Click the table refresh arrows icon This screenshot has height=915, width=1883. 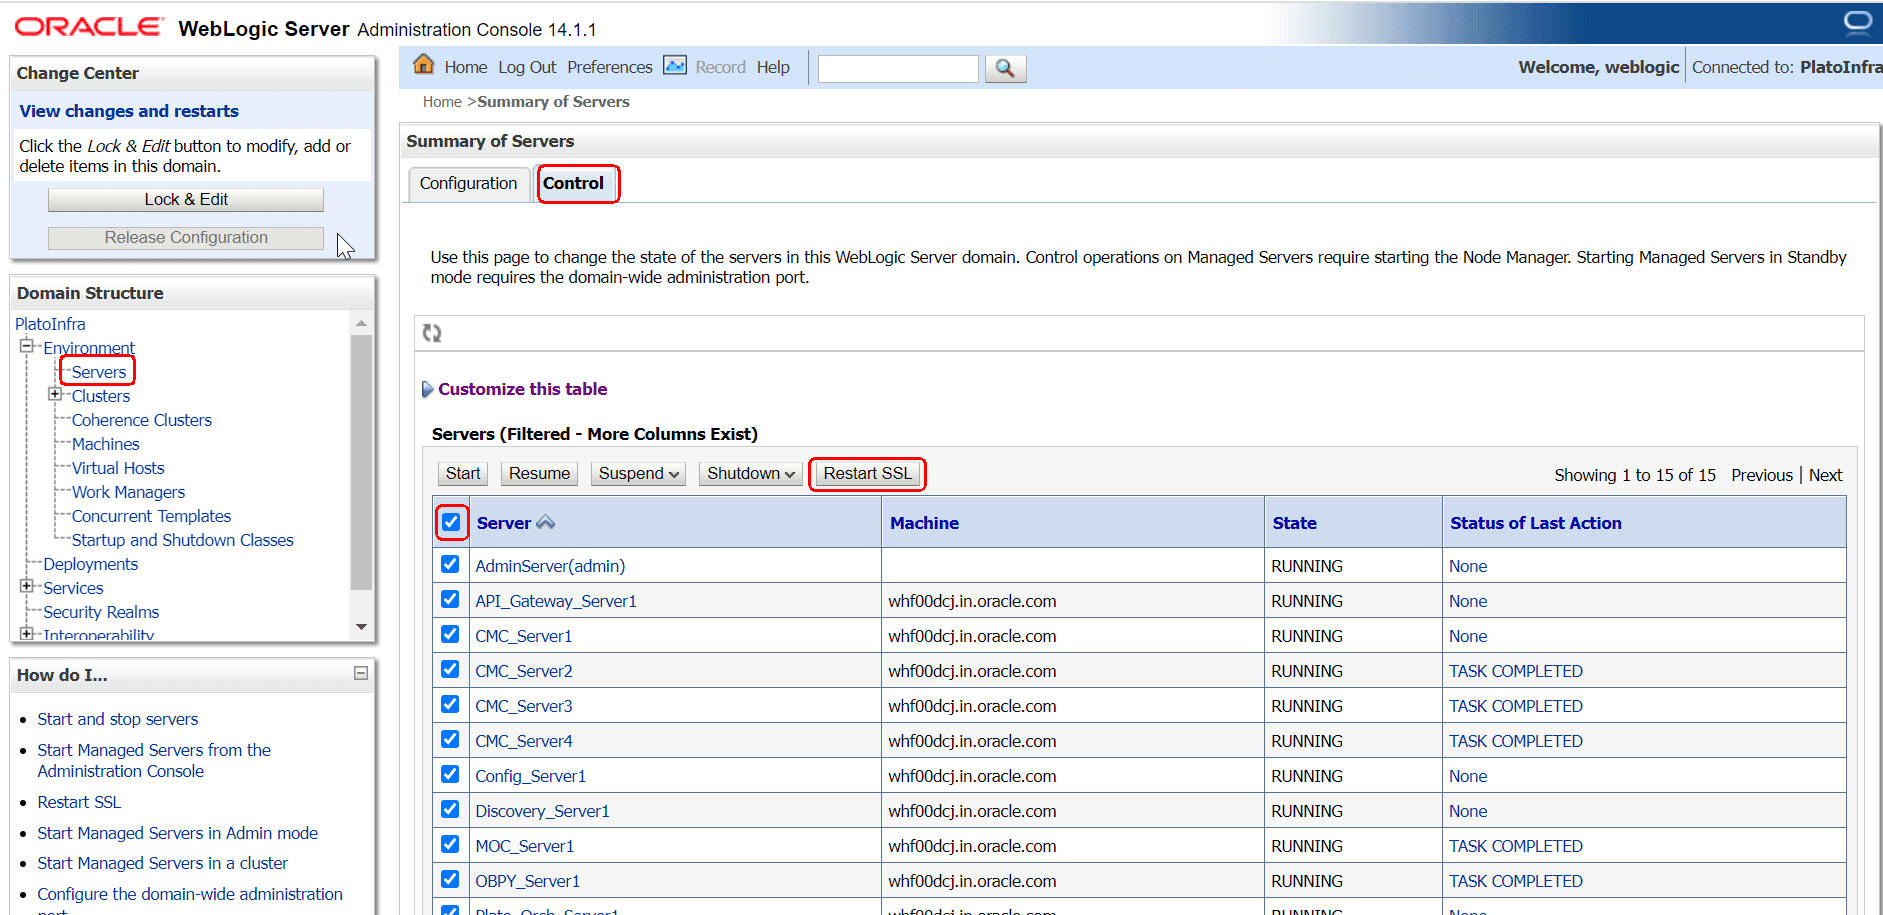coord(432,333)
